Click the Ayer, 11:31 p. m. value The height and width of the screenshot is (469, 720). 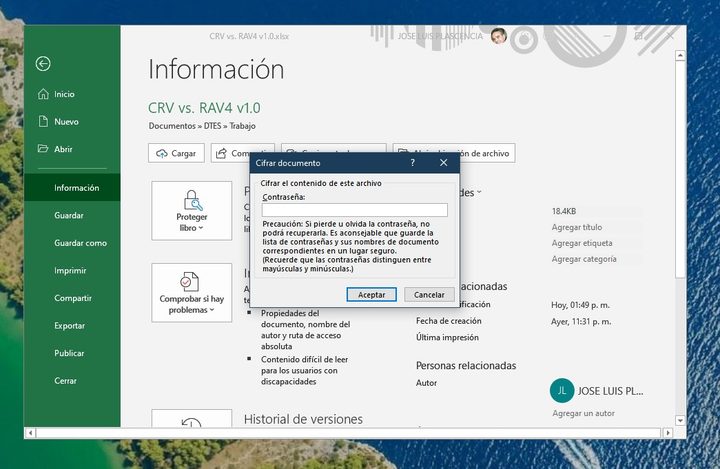click(x=581, y=322)
